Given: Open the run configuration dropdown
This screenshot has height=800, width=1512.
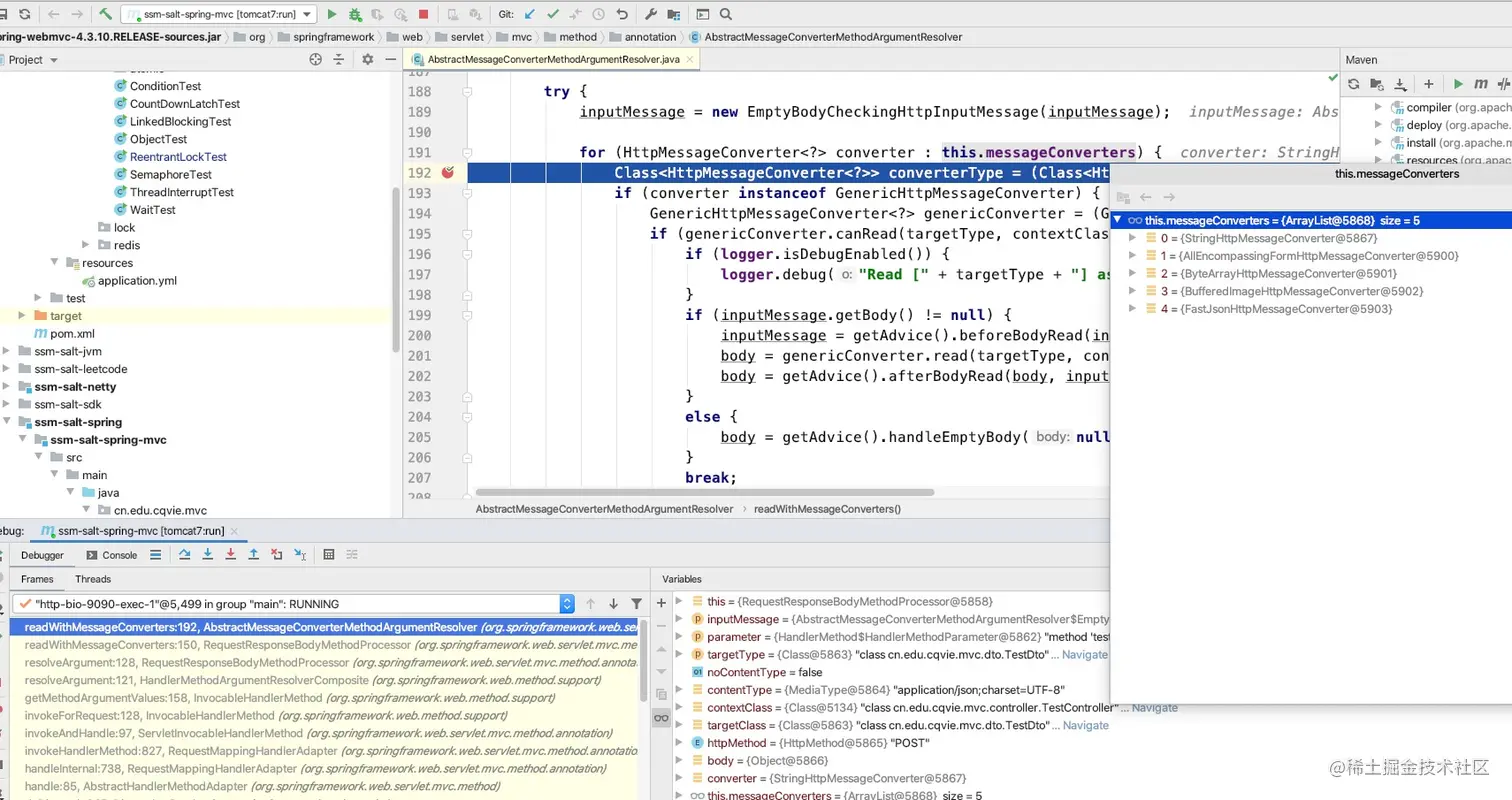Looking at the screenshot, I should point(306,14).
